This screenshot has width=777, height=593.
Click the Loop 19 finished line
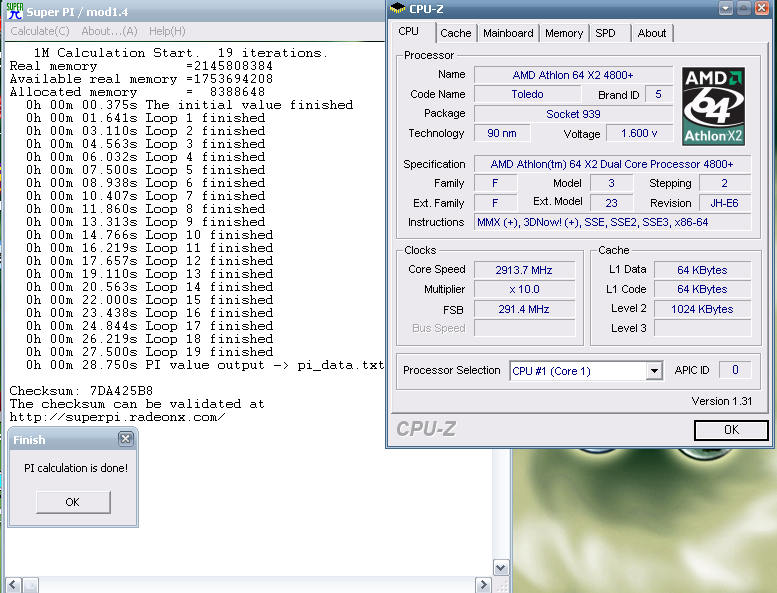coord(150,352)
